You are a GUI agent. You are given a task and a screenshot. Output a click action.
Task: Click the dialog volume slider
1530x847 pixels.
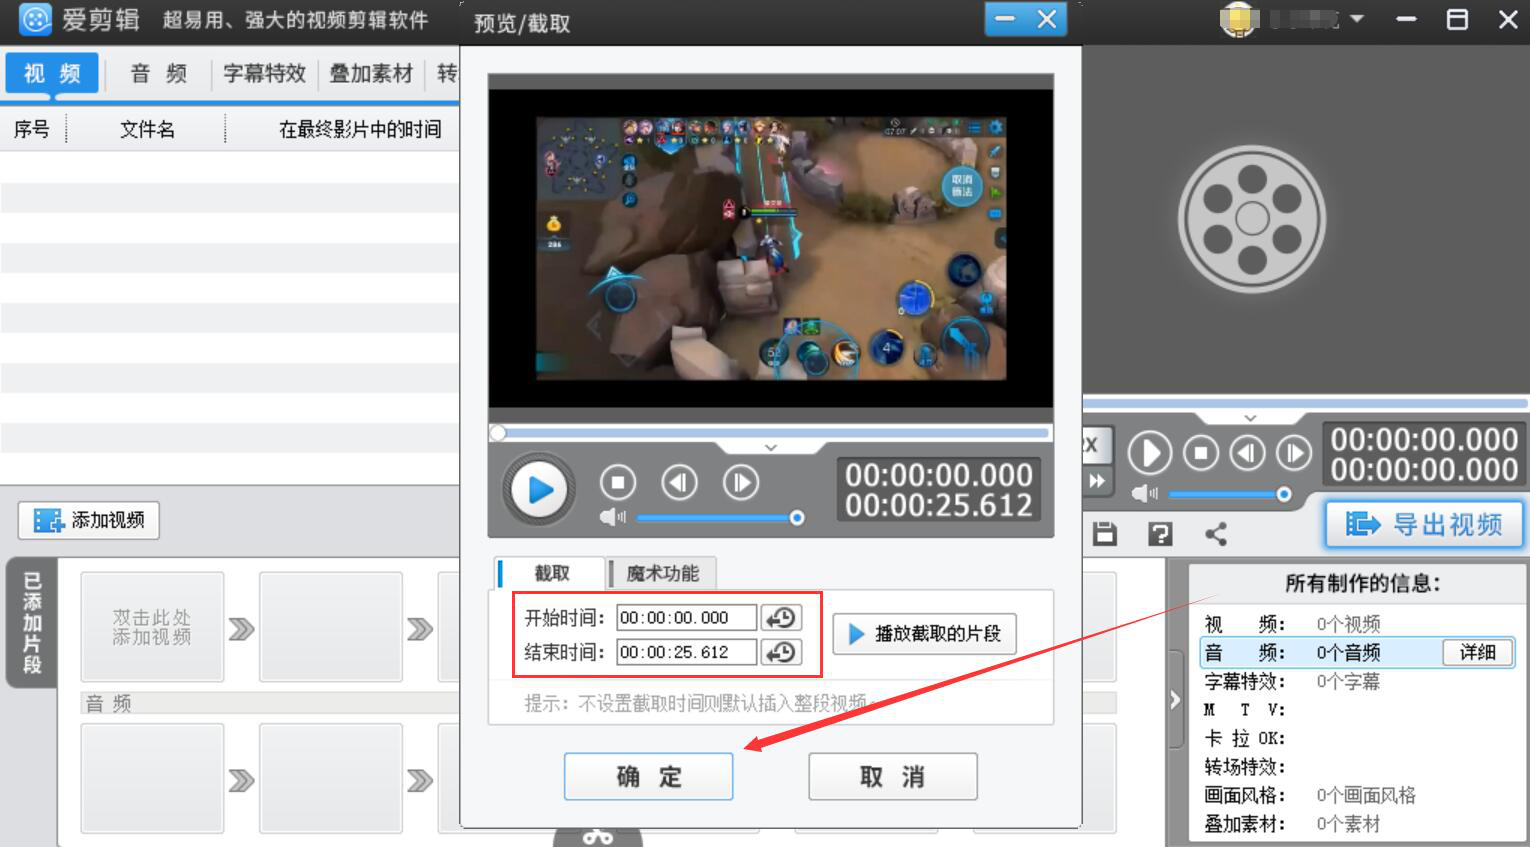pyautogui.click(x=719, y=518)
